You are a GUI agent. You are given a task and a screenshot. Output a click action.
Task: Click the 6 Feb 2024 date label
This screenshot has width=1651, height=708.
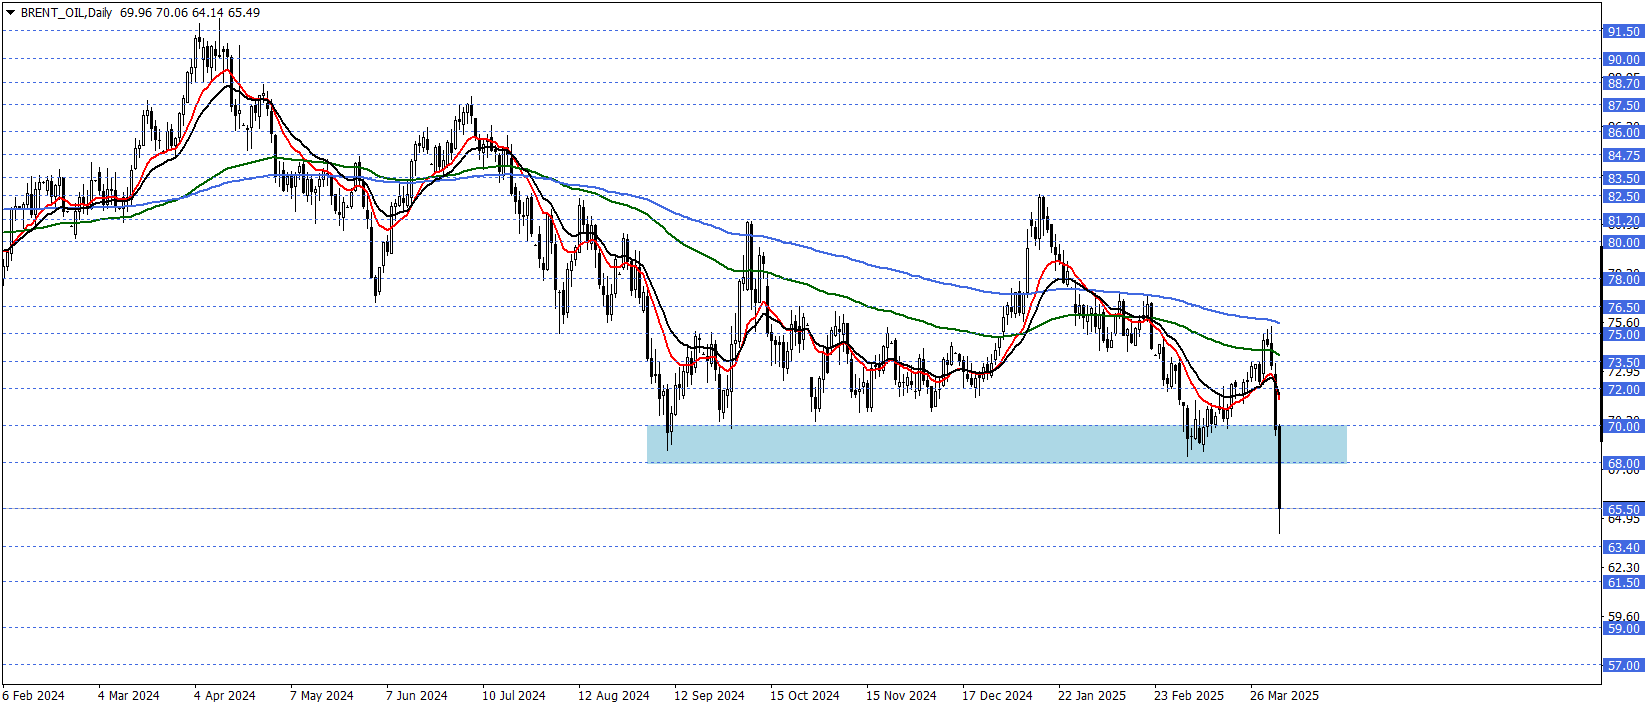33,696
